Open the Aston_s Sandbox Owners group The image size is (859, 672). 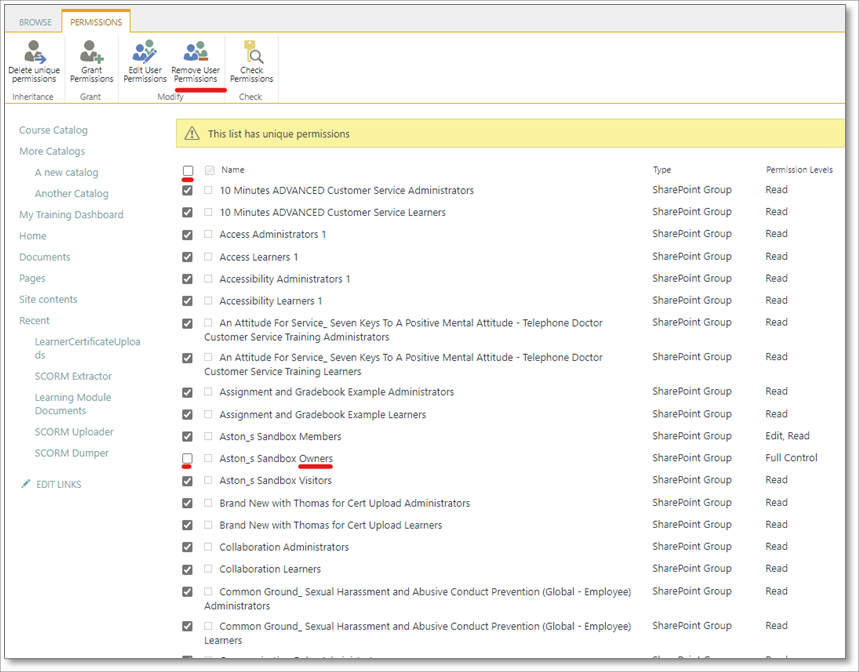click(x=276, y=458)
